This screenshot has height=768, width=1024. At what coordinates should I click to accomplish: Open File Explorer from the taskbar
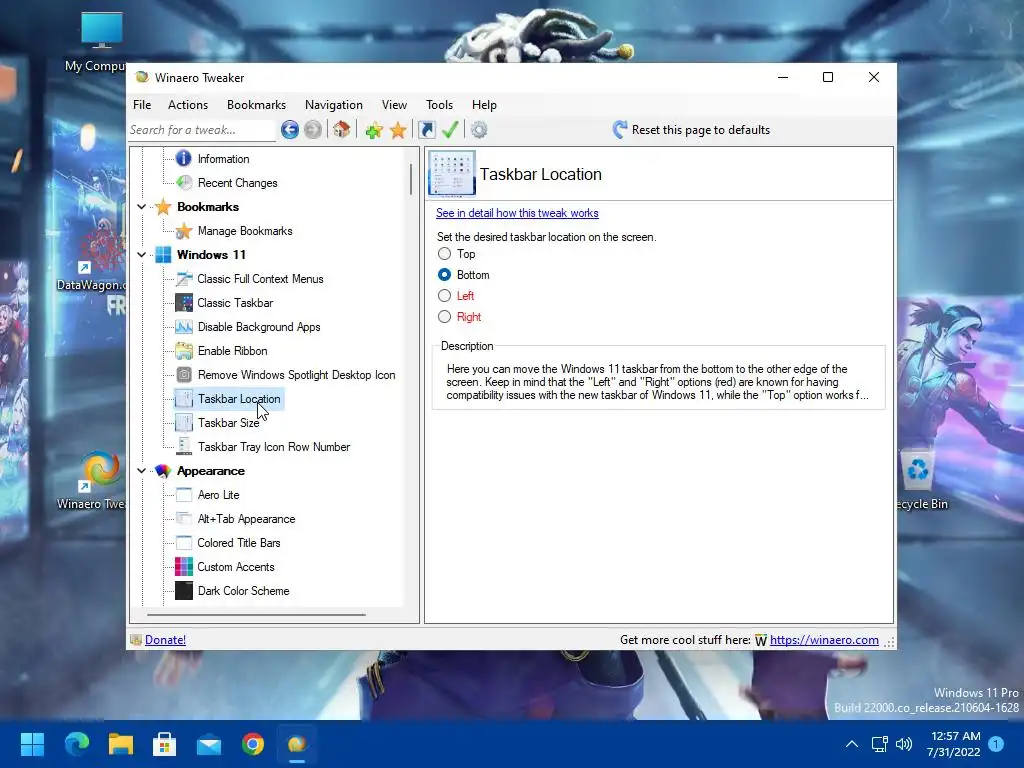pos(121,744)
